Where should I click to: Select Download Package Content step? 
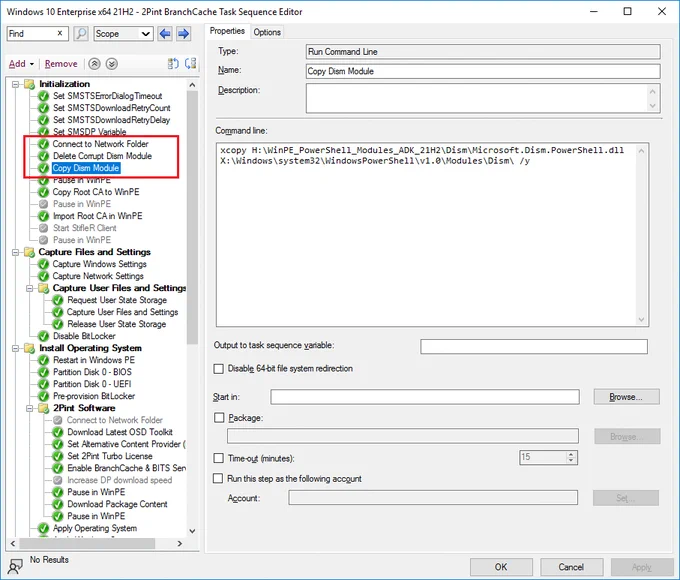[x=117, y=504]
